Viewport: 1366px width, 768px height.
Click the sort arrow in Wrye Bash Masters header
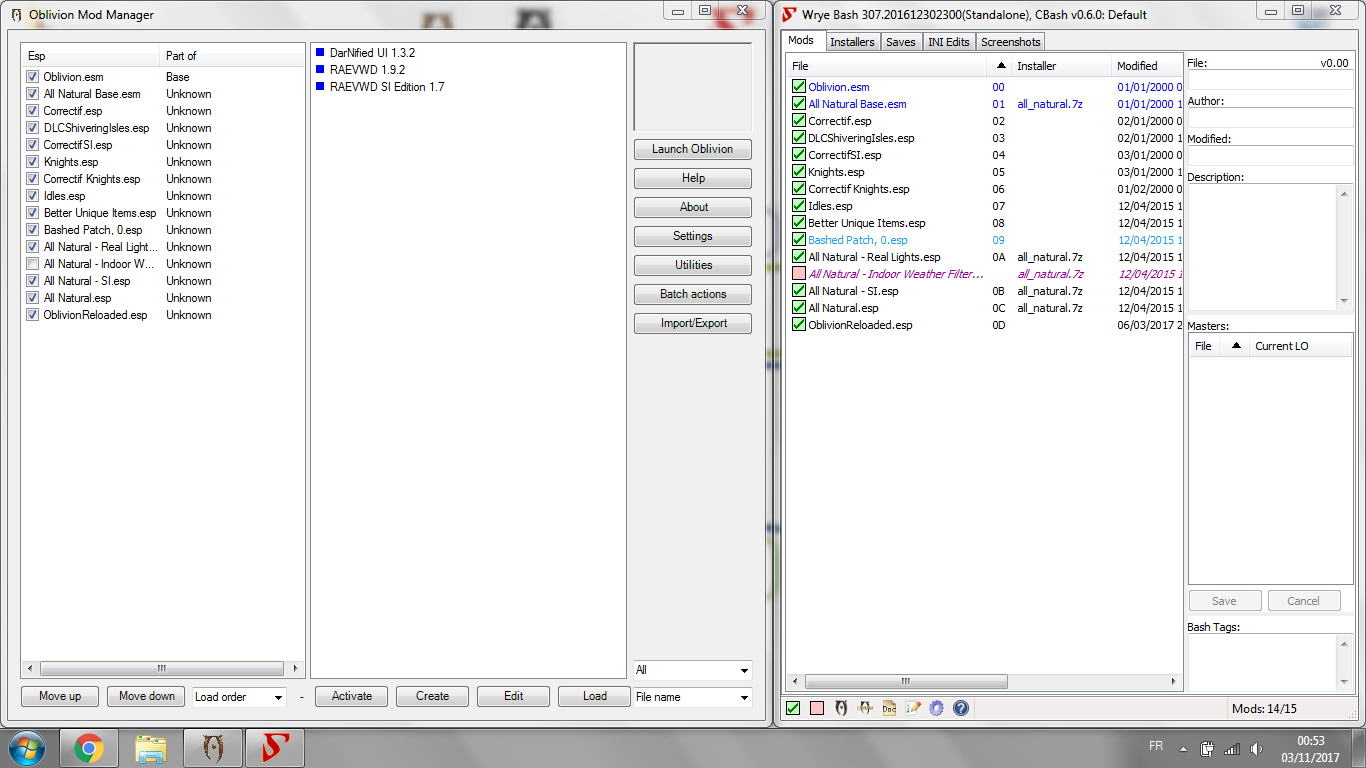[1235, 346]
